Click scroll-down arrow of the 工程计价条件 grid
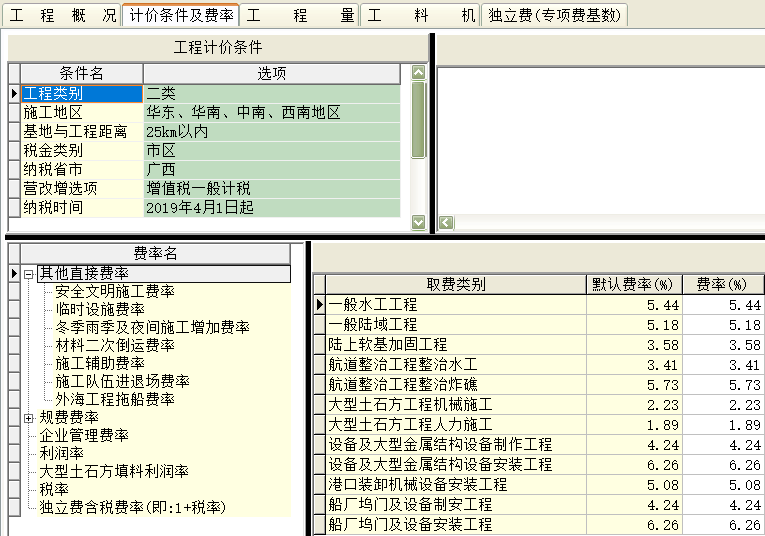Screen dimensions: 765x536 click(x=418, y=223)
